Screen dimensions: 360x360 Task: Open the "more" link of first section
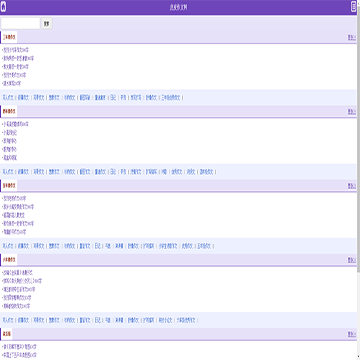(x=352, y=37)
